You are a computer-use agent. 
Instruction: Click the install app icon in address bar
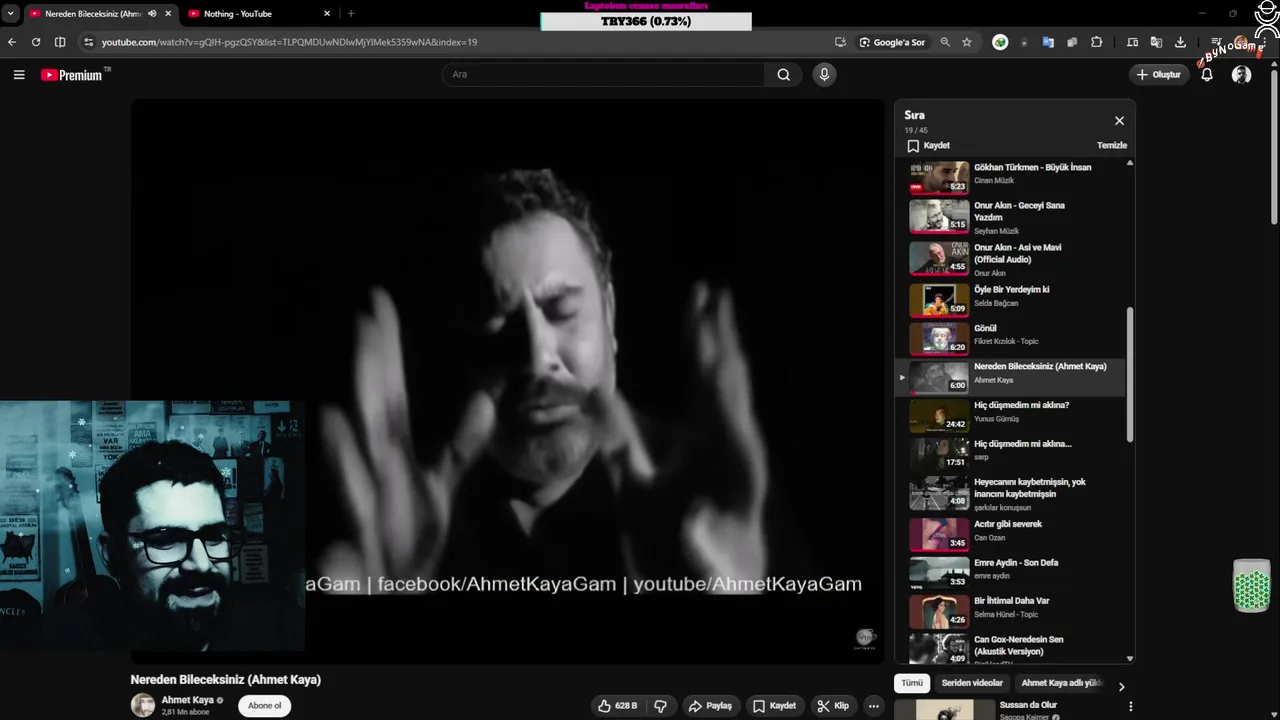[x=840, y=42]
